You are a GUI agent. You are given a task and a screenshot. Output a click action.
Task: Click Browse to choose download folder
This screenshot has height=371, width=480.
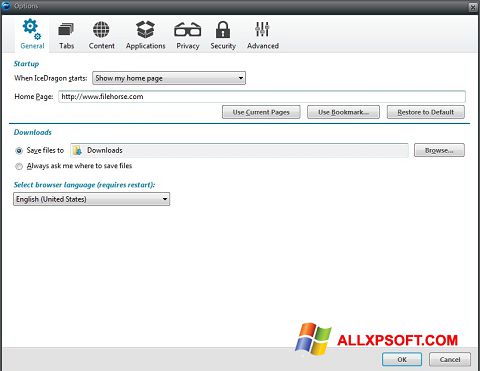click(439, 150)
